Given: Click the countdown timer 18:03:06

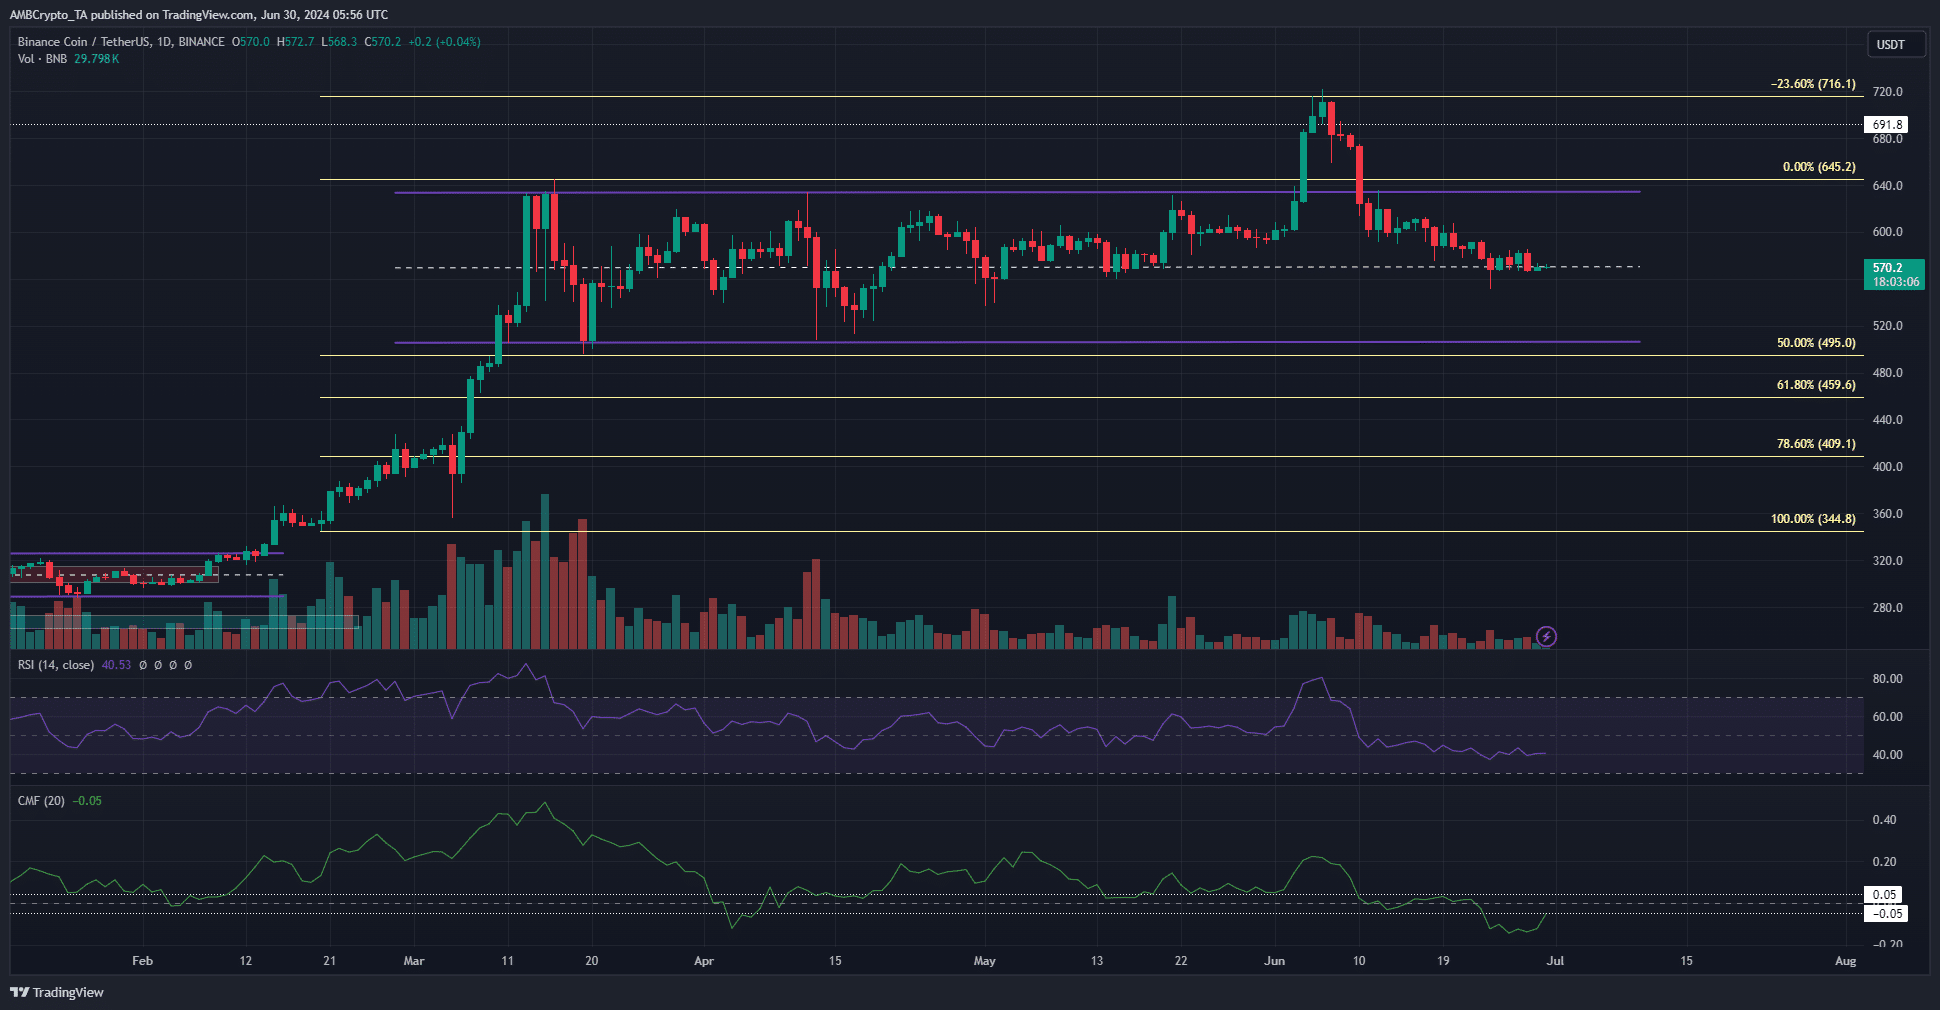Looking at the screenshot, I should pyautogui.click(x=1896, y=282).
